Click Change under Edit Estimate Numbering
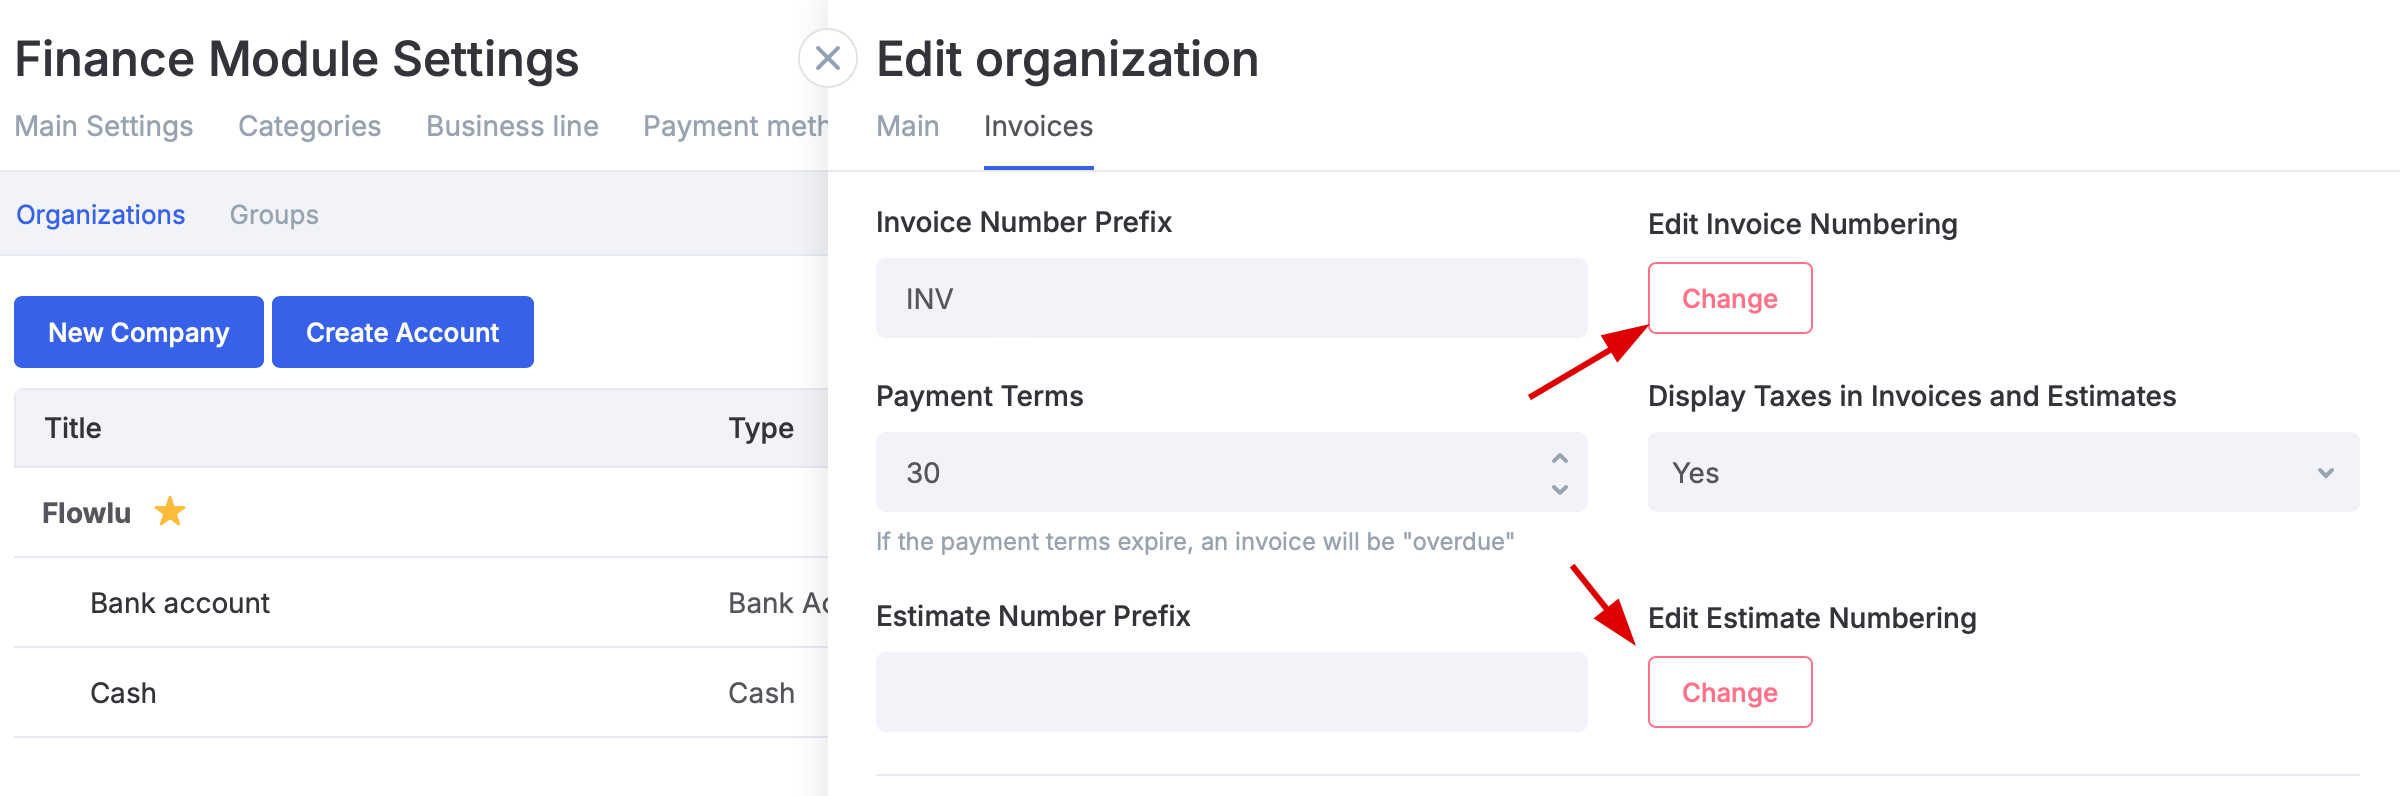2400x796 pixels. tap(1729, 692)
